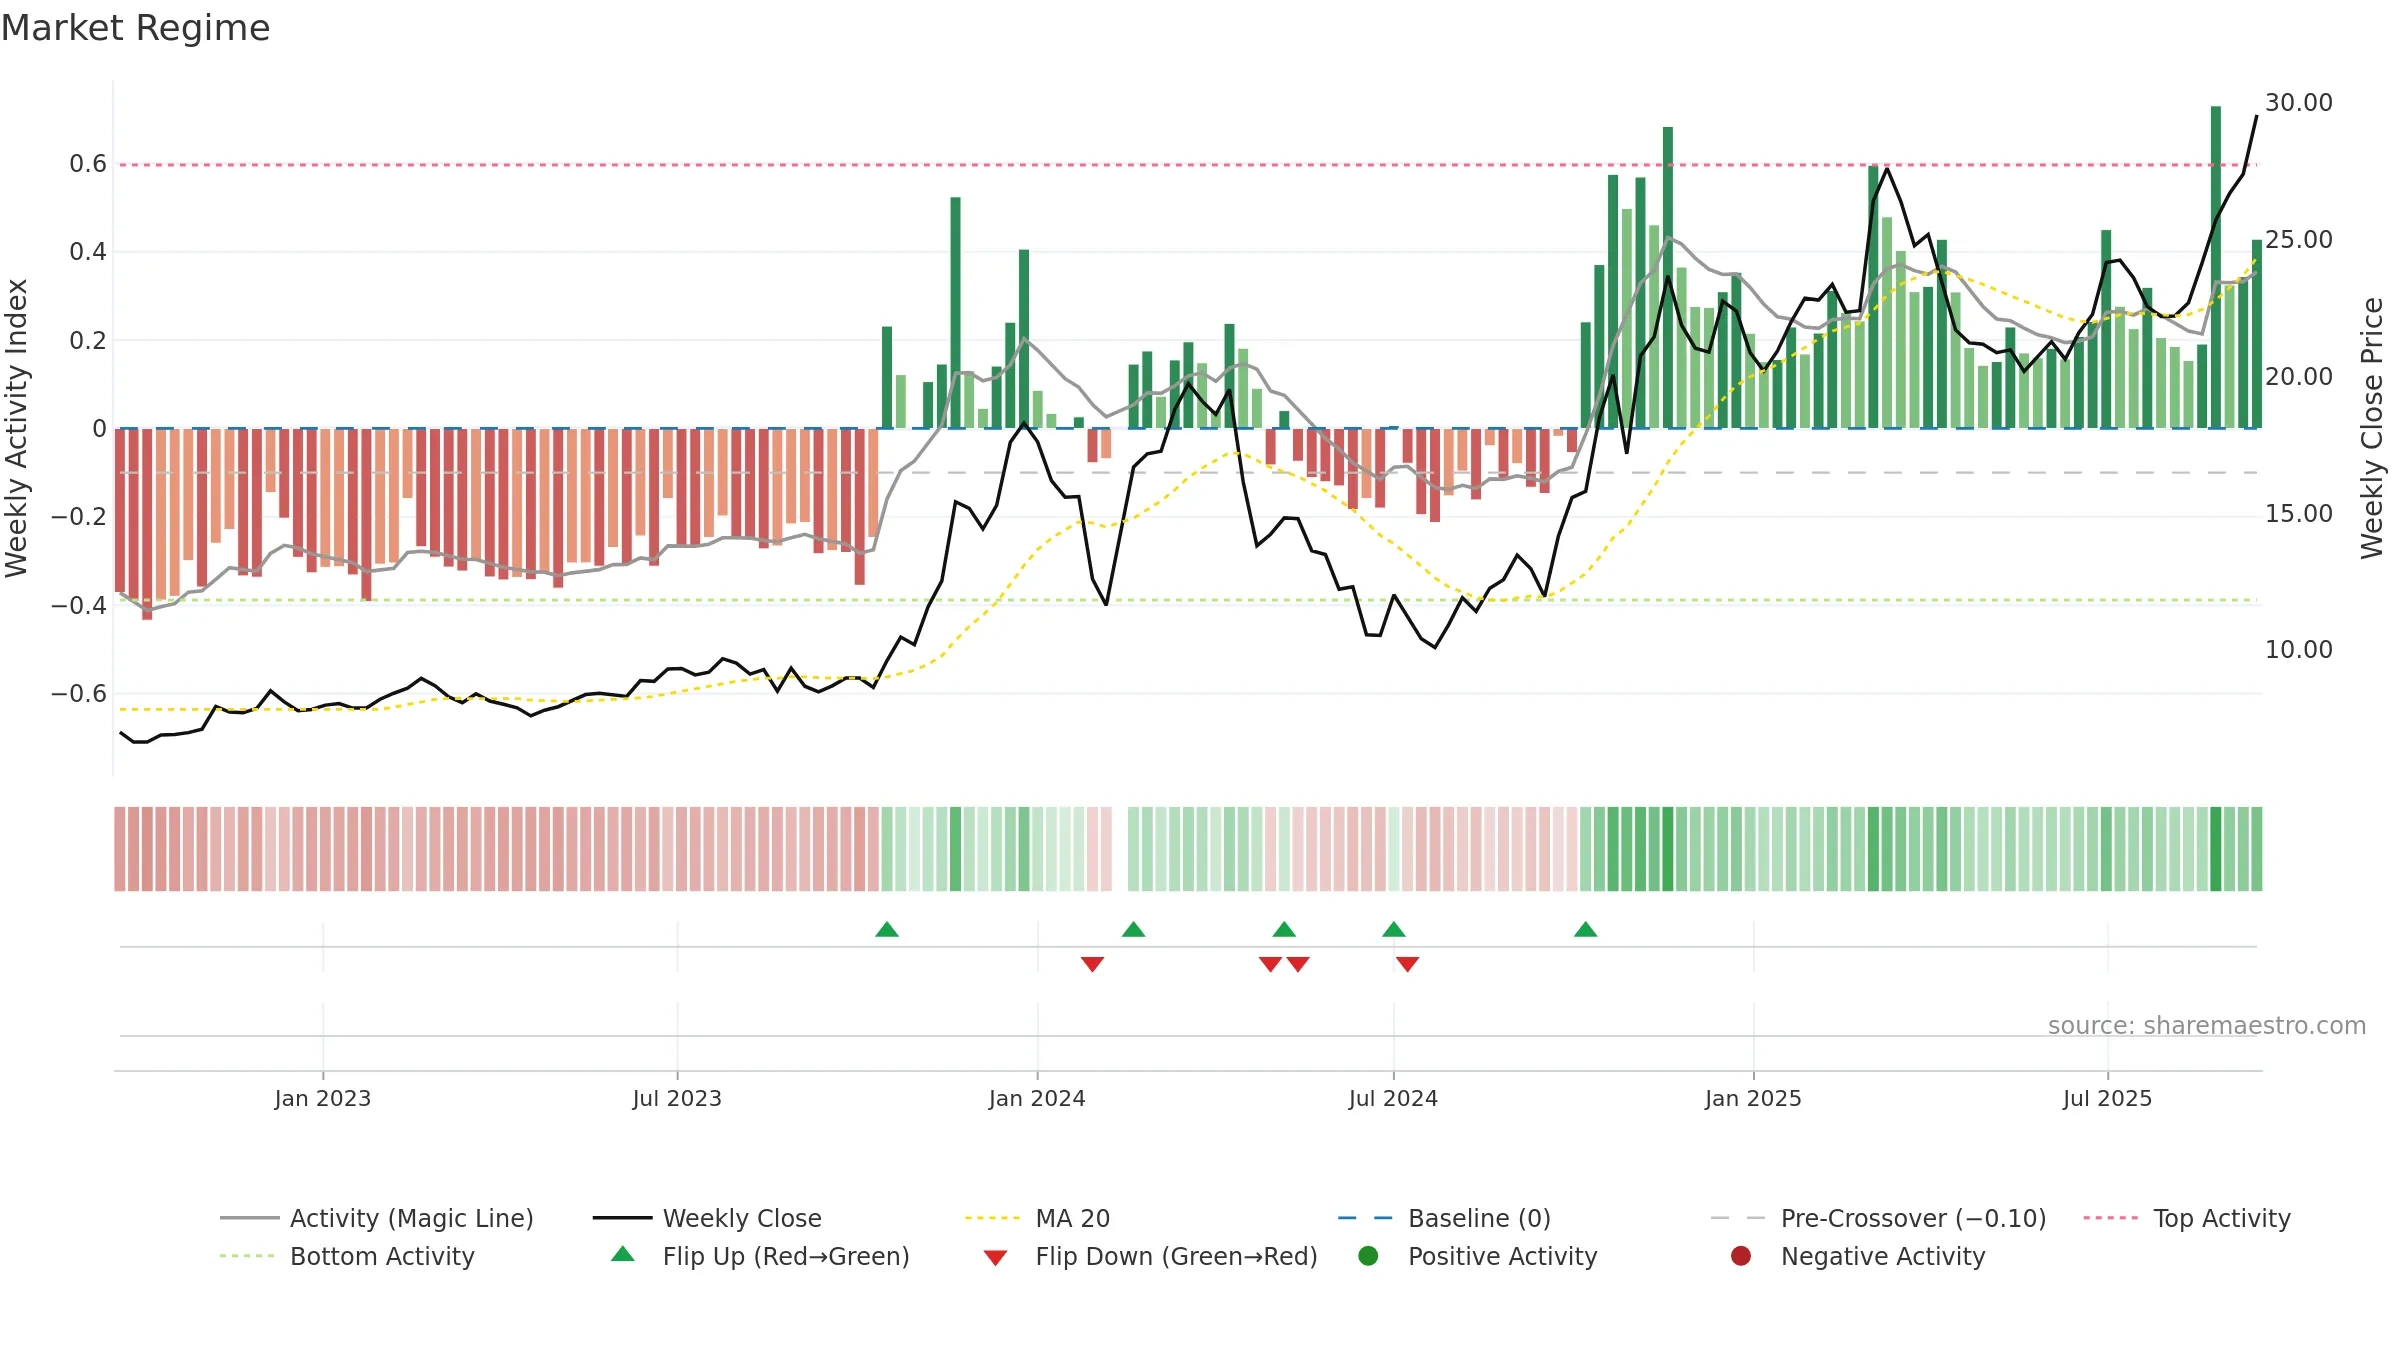Click the Jul 2025 x-axis label
This screenshot has height=1350, width=2400.
coord(2107,1099)
